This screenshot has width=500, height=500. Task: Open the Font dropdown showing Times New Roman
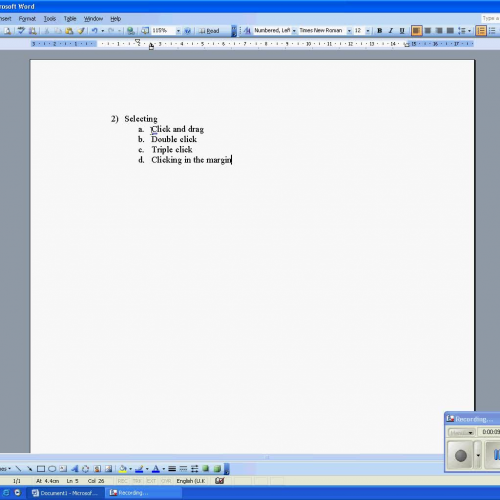(x=349, y=31)
